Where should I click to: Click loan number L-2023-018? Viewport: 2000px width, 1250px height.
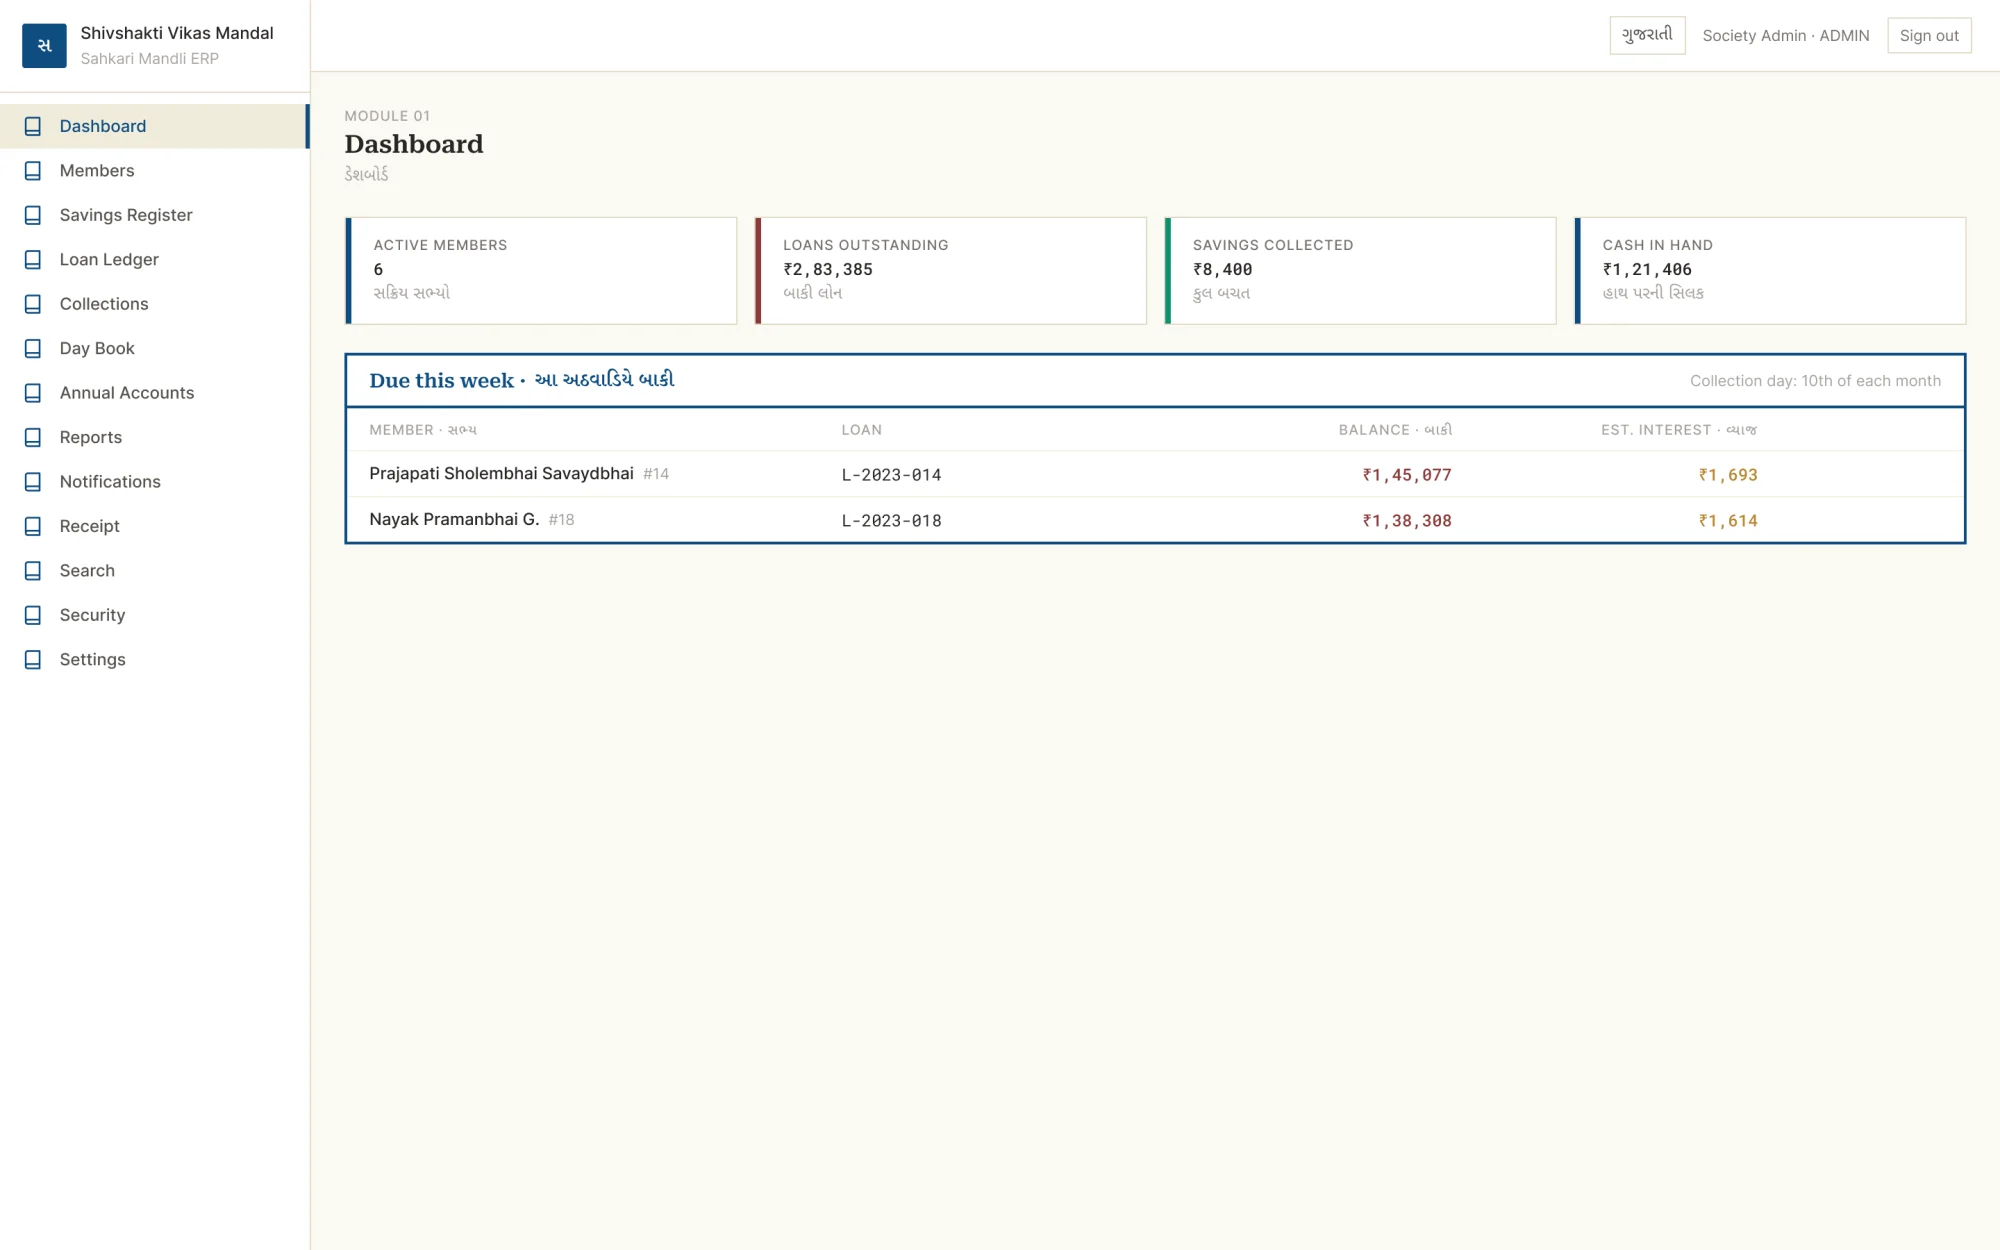891,521
